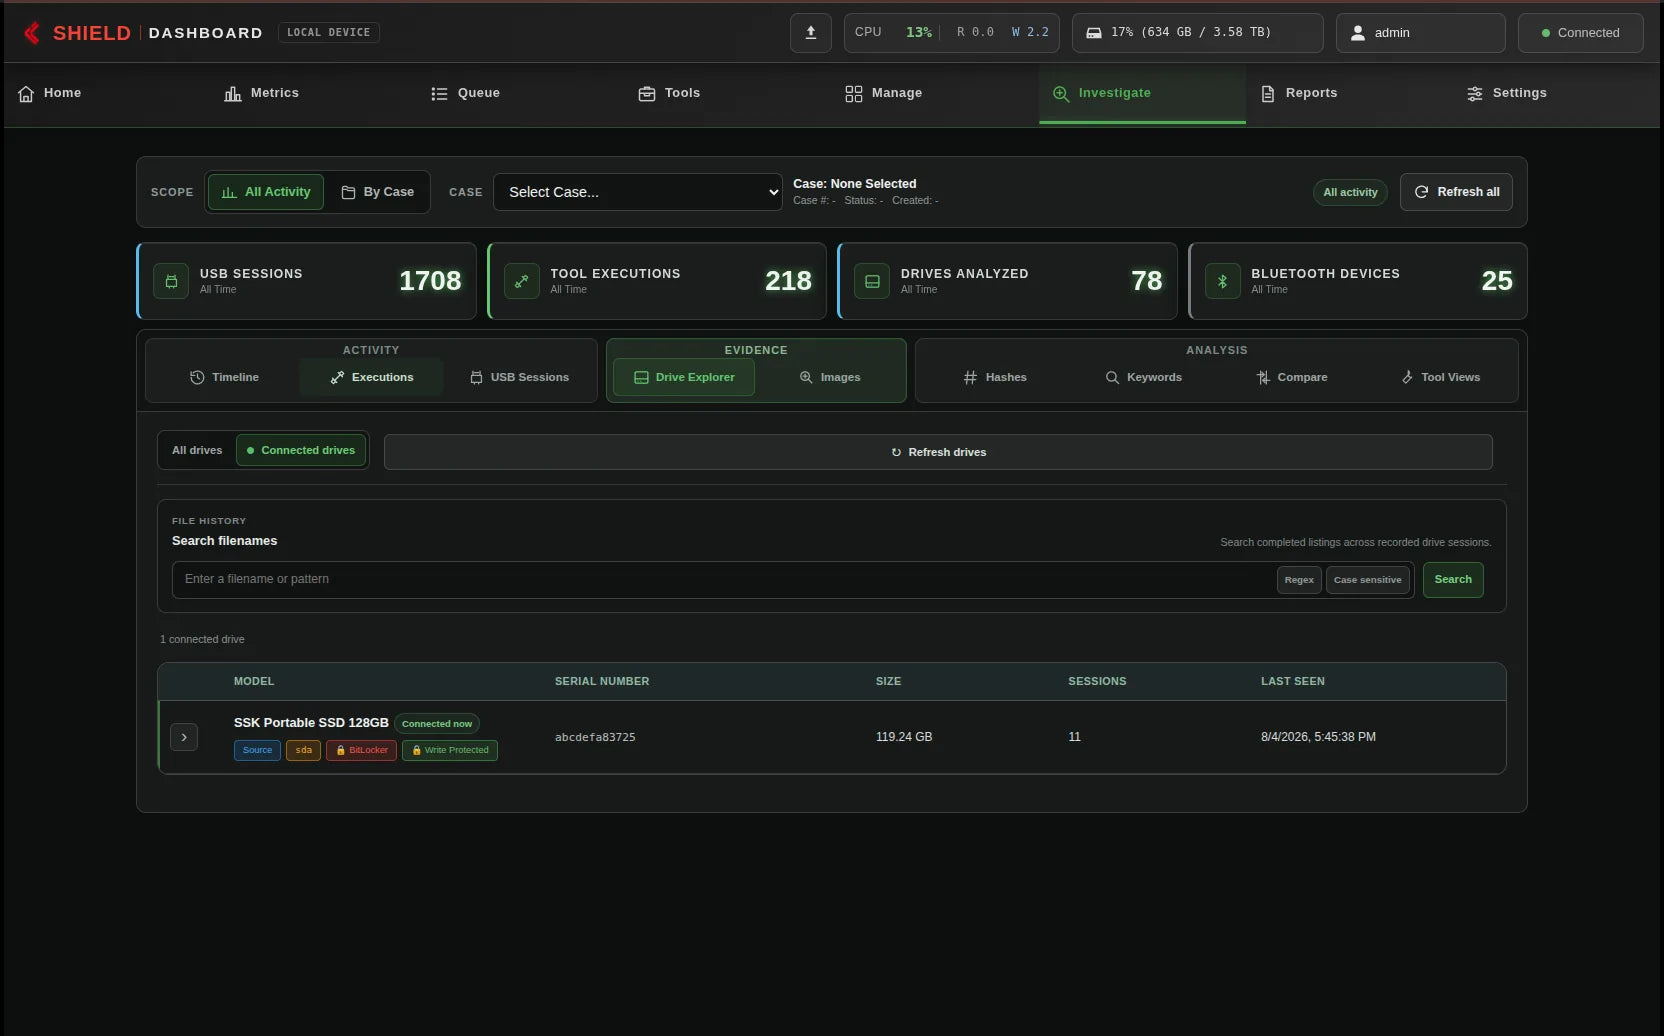The image size is (1664, 1036).
Task: Click the Refresh all button
Action: click(1456, 192)
